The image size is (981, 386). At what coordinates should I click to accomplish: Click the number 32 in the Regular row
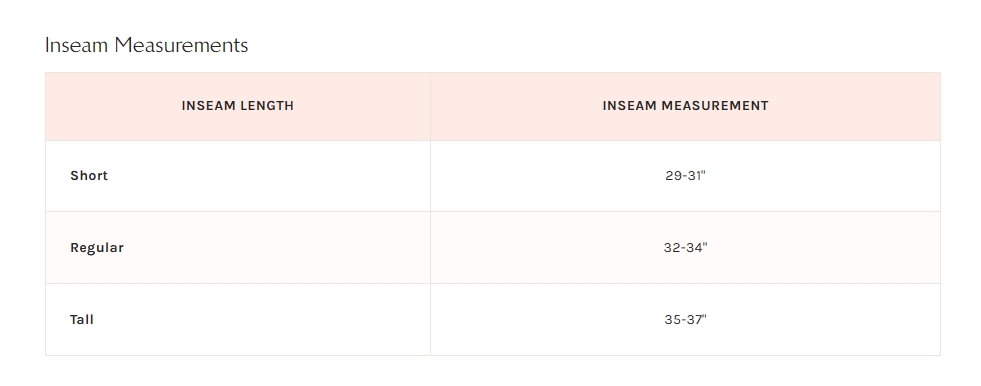pyautogui.click(x=672, y=248)
